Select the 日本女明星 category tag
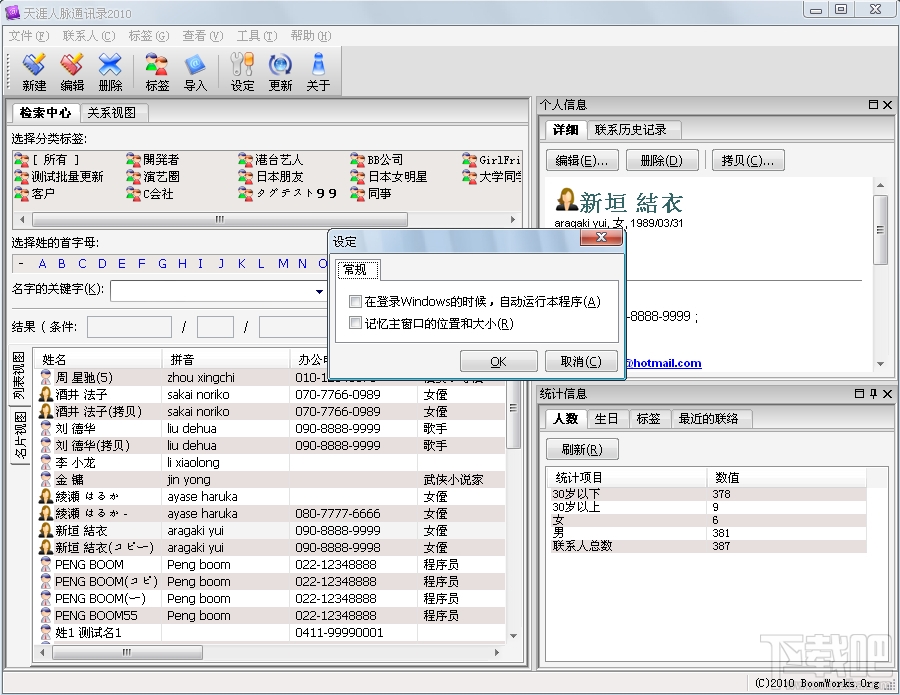 (389, 176)
